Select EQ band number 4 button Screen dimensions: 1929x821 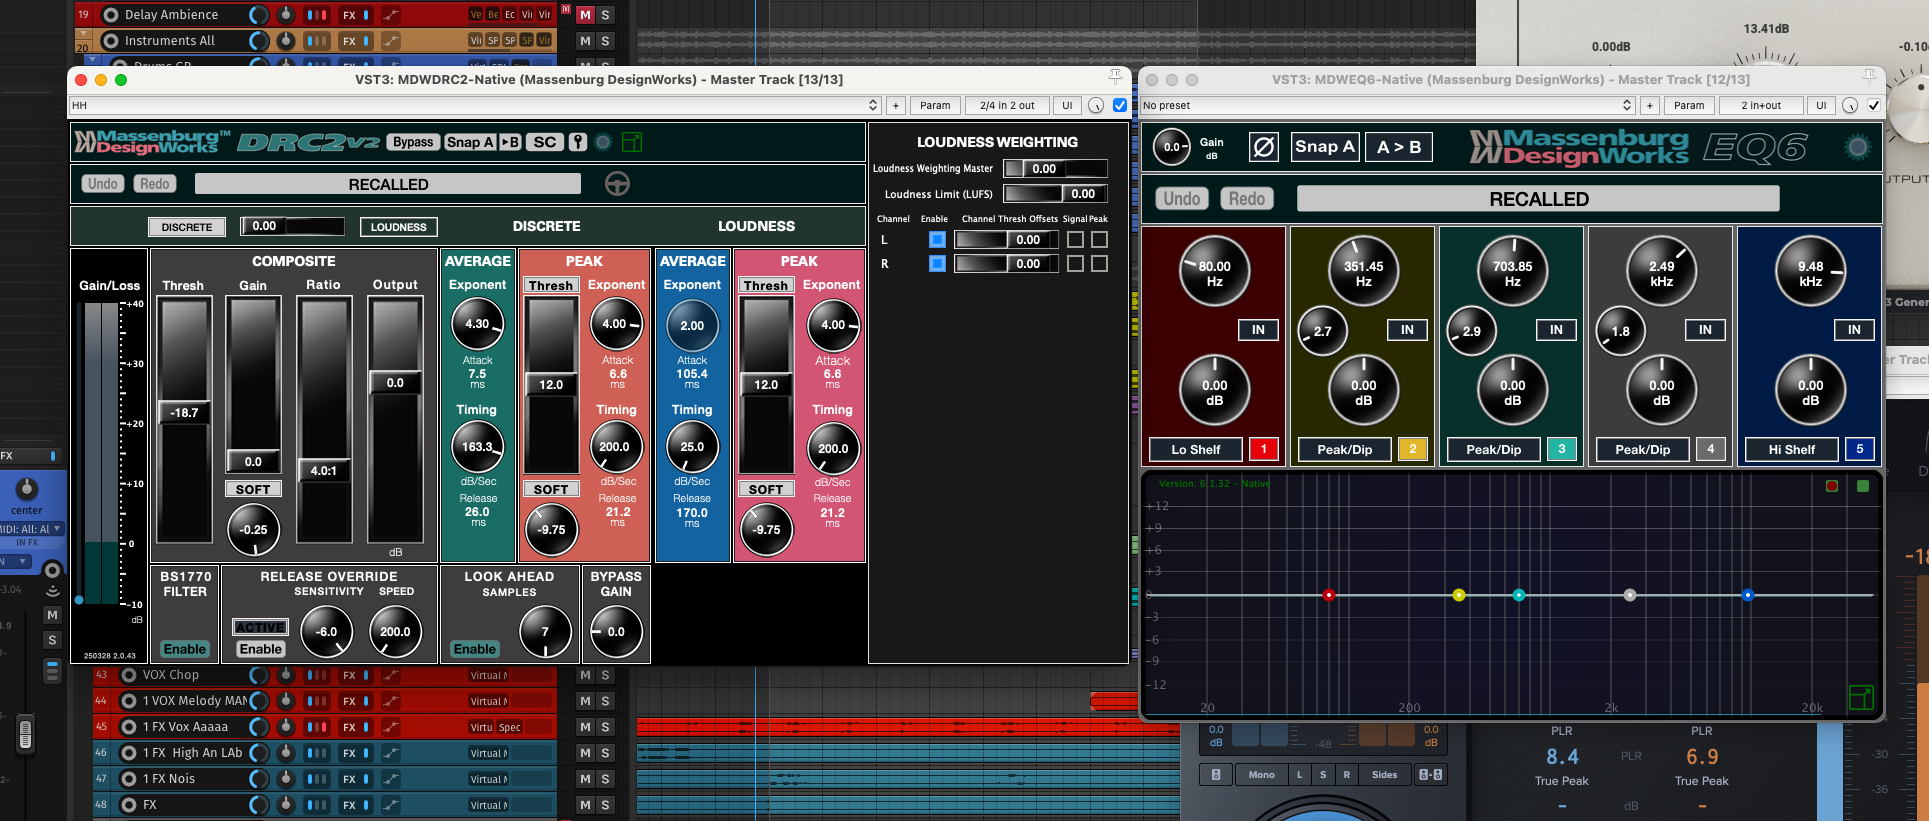pos(1711,450)
